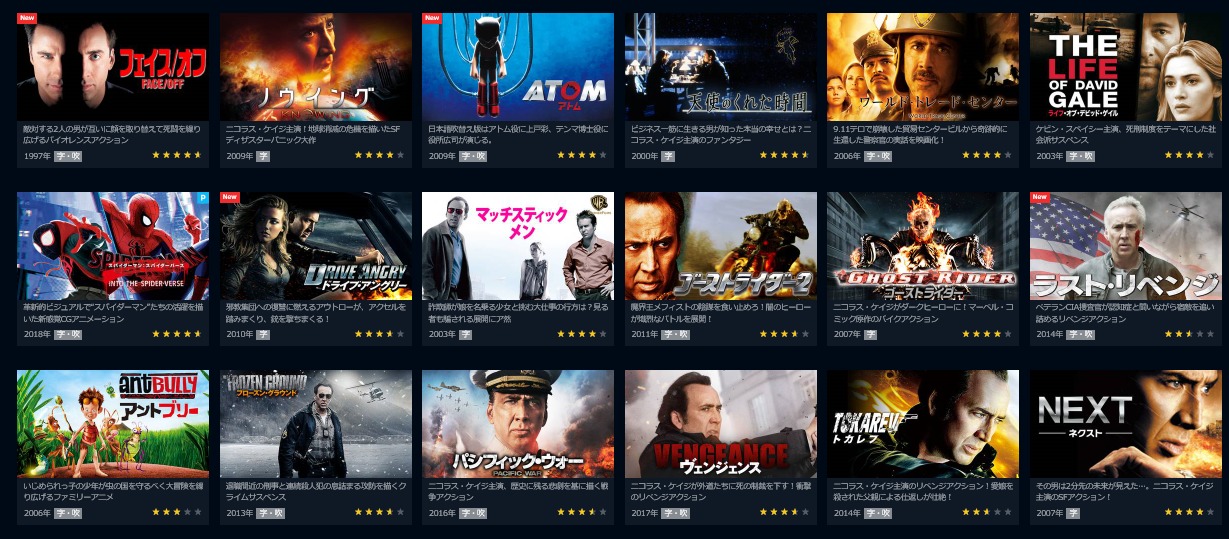This screenshot has height=539, width=1229.
Task: Select The Life of David Gale poster
Action: click(1125, 66)
